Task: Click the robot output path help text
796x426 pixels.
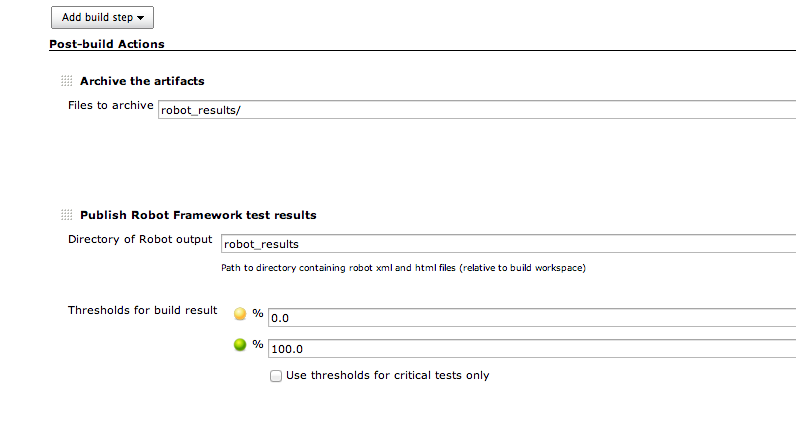Action: 403,268
